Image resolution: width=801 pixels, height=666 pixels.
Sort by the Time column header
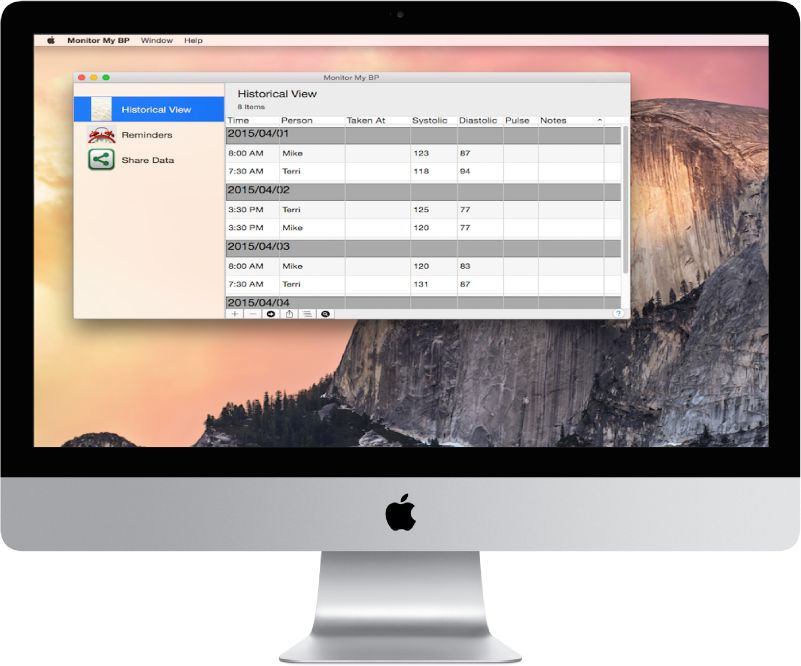[x=252, y=121]
